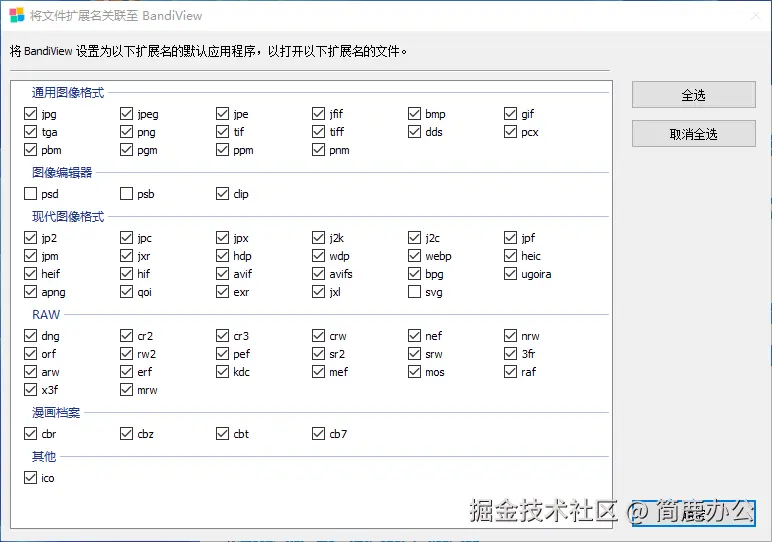Toggle the orf checkbox
772x542 pixels.
pyautogui.click(x=31, y=353)
